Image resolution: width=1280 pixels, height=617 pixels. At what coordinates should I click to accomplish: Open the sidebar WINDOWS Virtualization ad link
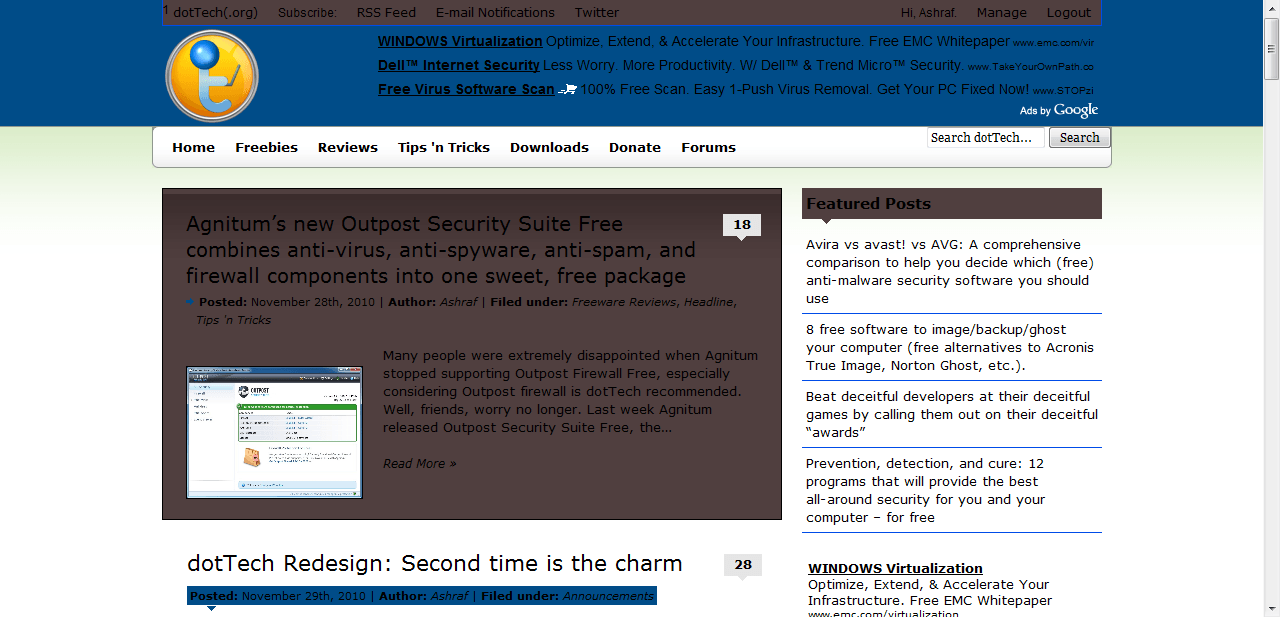(895, 568)
